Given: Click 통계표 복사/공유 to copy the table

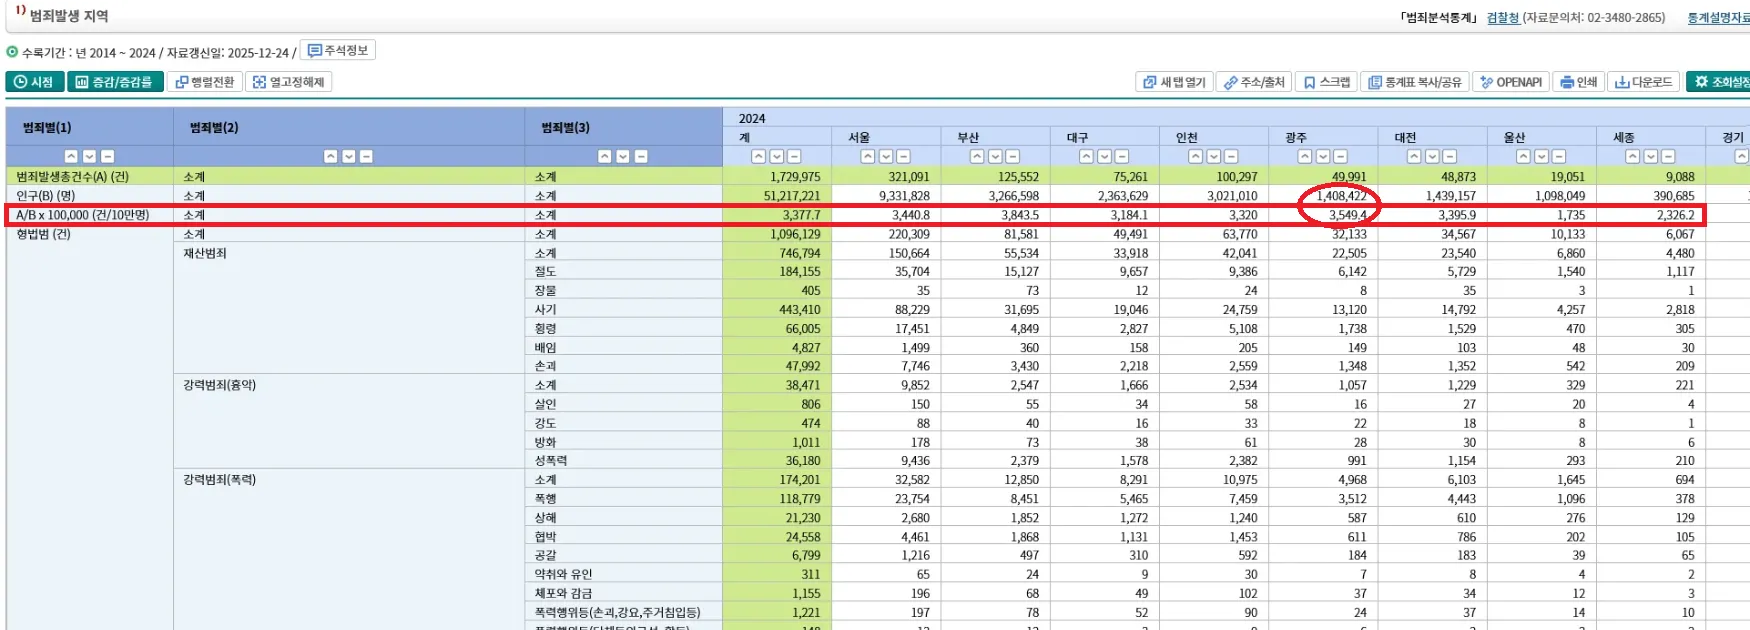Looking at the screenshot, I should (x=1414, y=82).
